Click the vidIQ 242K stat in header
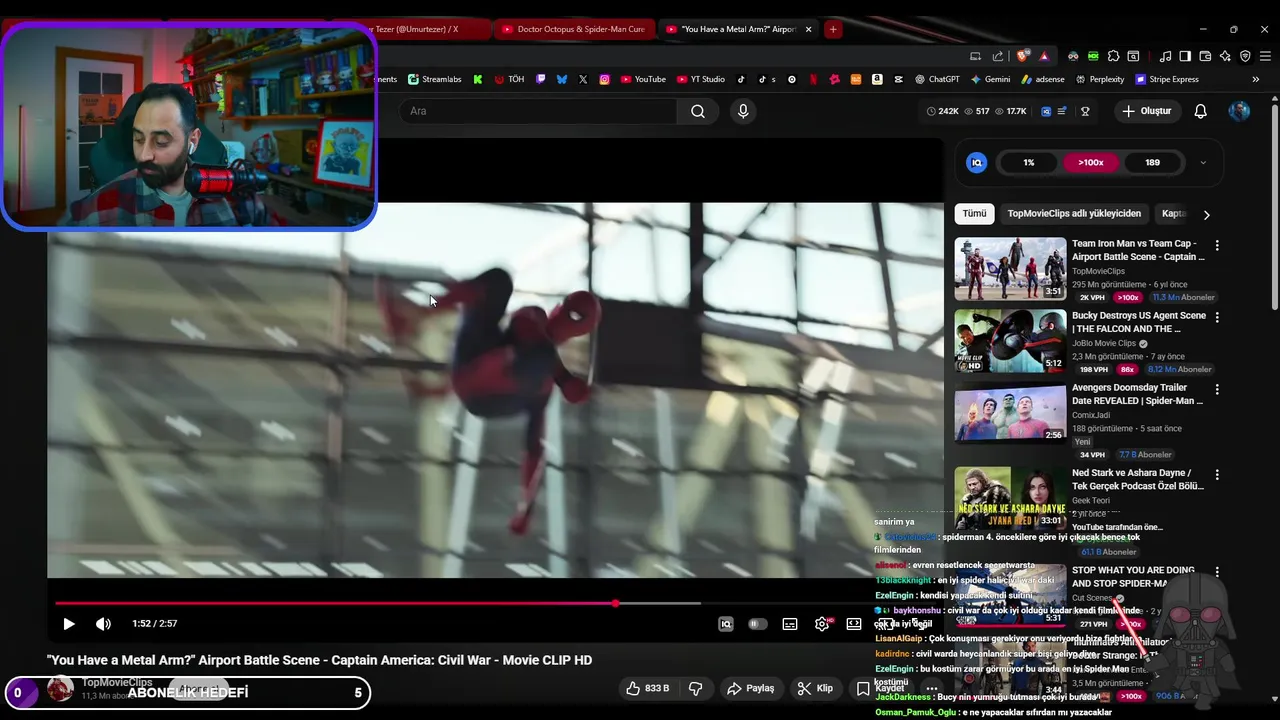Screen dimensions: 1280x720 tap(943, 111)
